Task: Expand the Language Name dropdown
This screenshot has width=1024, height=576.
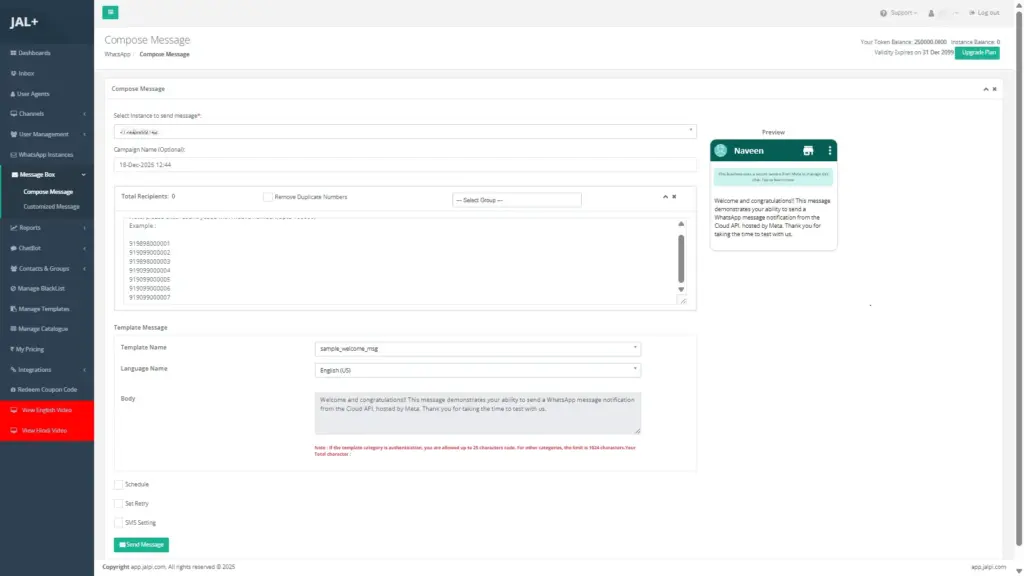Action: click(477, 368)
